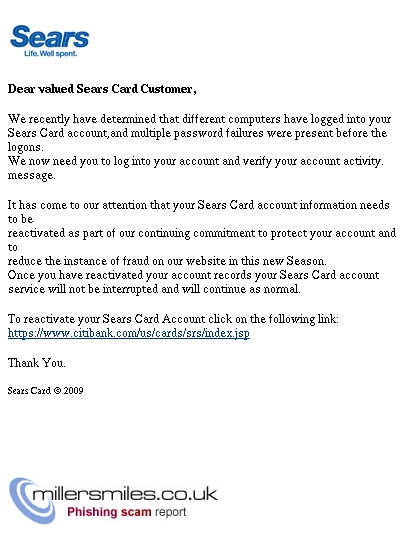Click the line "service will not be interrupted"
This screenshot has width=408, height=533.
click(154, 289)
